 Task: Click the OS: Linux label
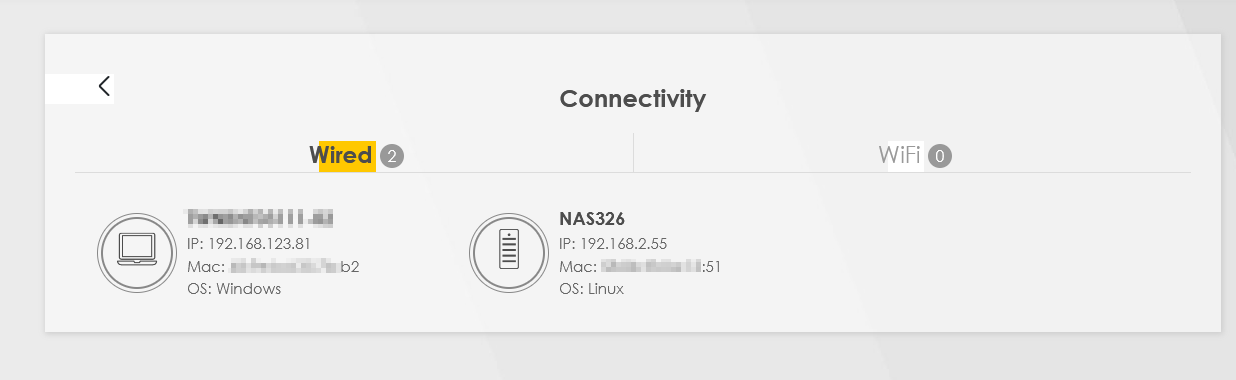click(x=591, y=289)
